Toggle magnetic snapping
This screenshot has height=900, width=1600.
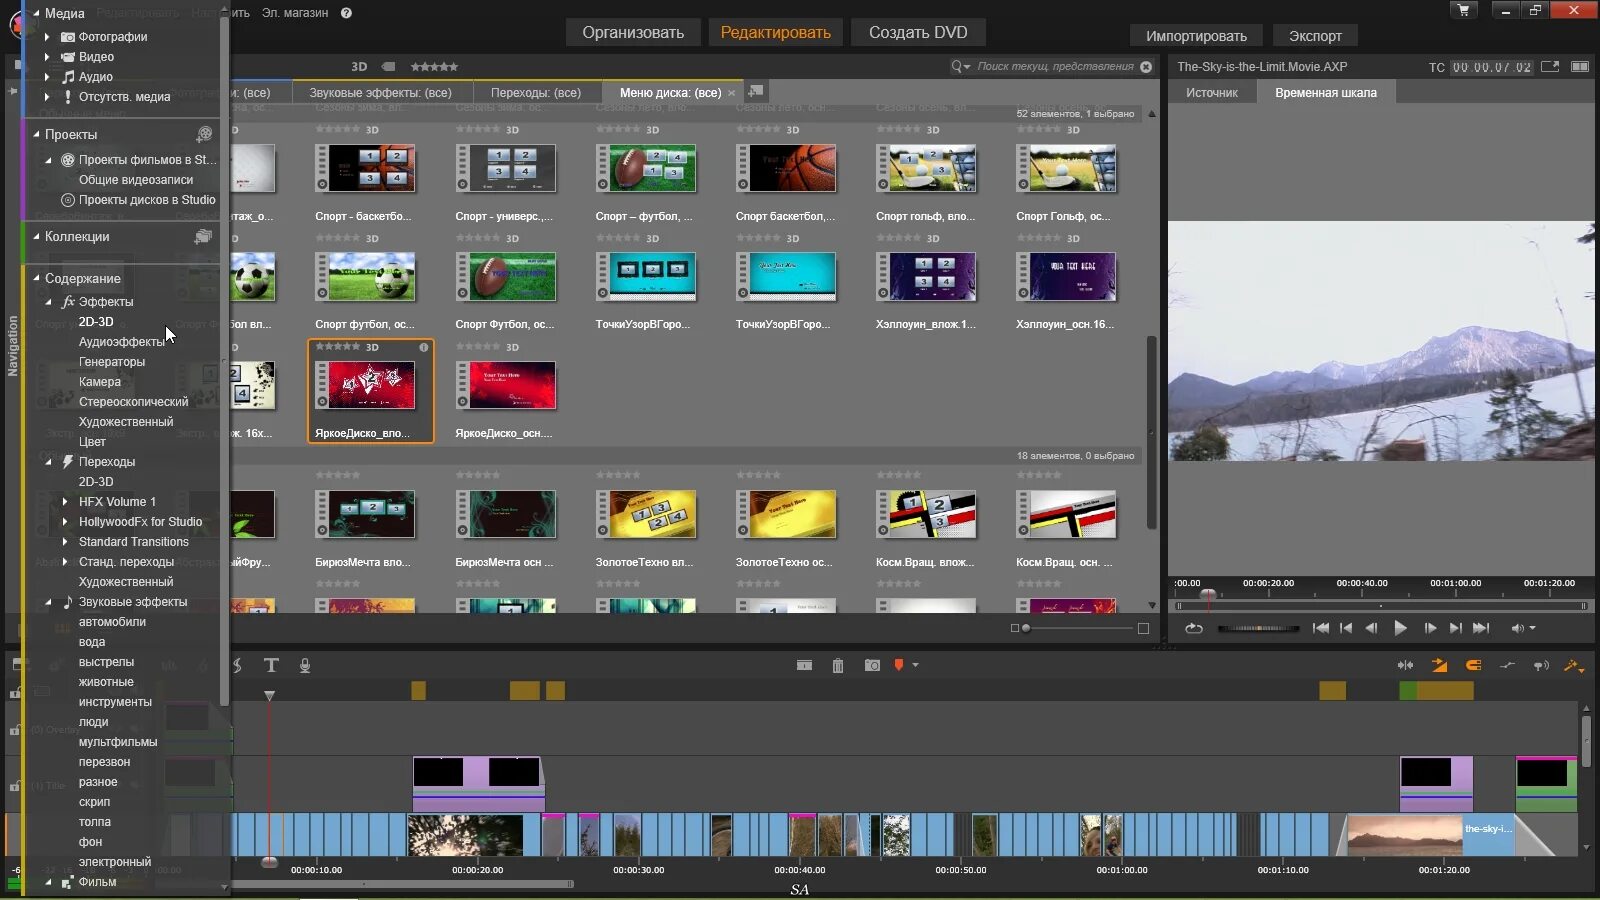coord(1473,665)
